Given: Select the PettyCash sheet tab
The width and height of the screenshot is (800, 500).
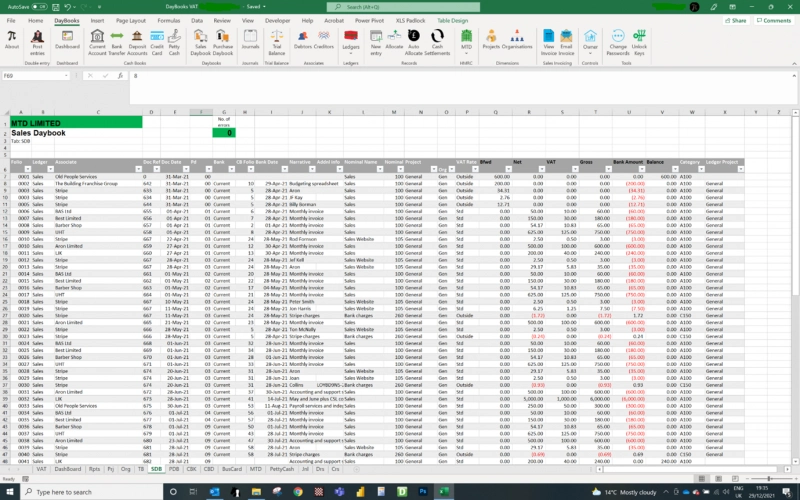Looking at the screenshot, I should point(282,468).
